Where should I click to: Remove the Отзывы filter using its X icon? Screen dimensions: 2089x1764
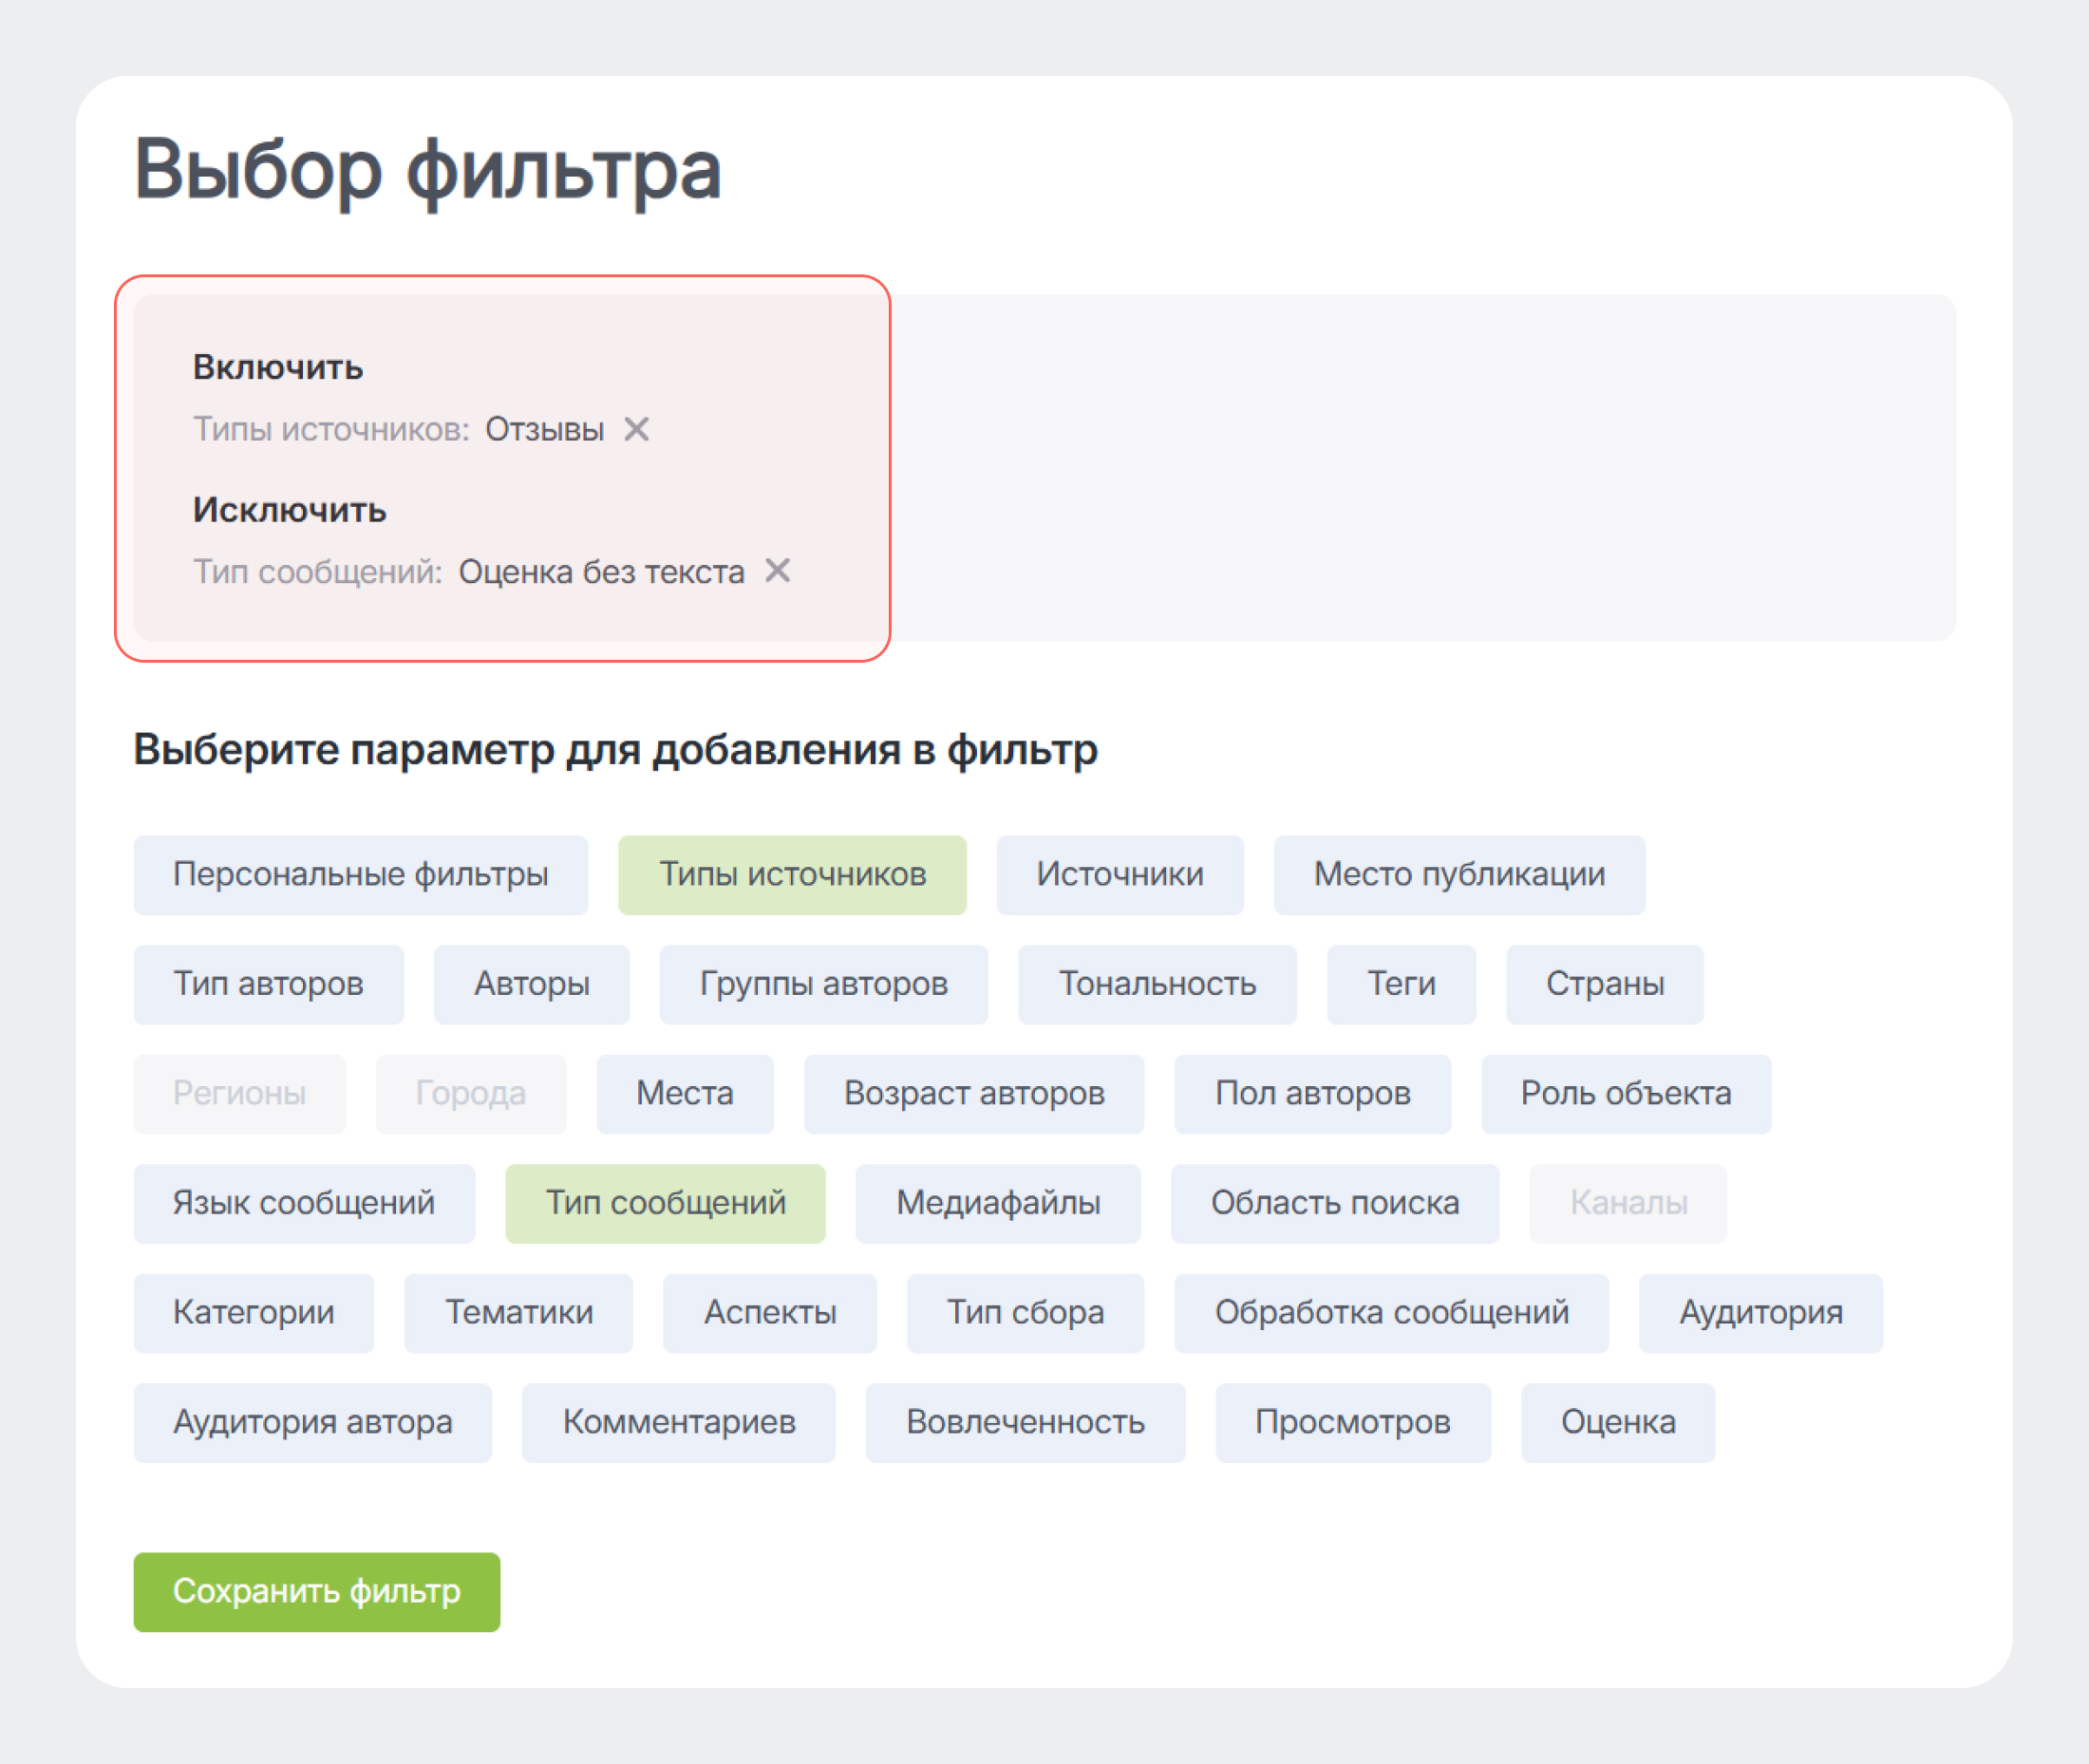[639, 429]
